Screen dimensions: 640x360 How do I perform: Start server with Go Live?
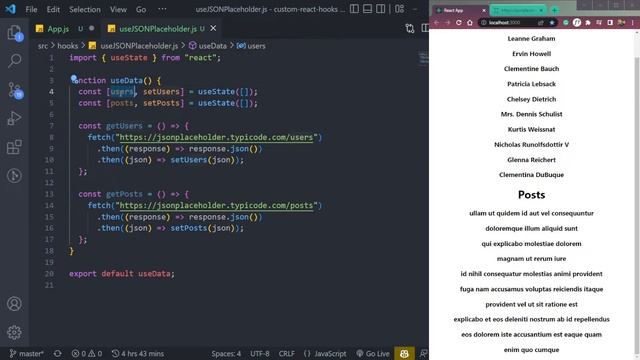click(x=373, y=353)
